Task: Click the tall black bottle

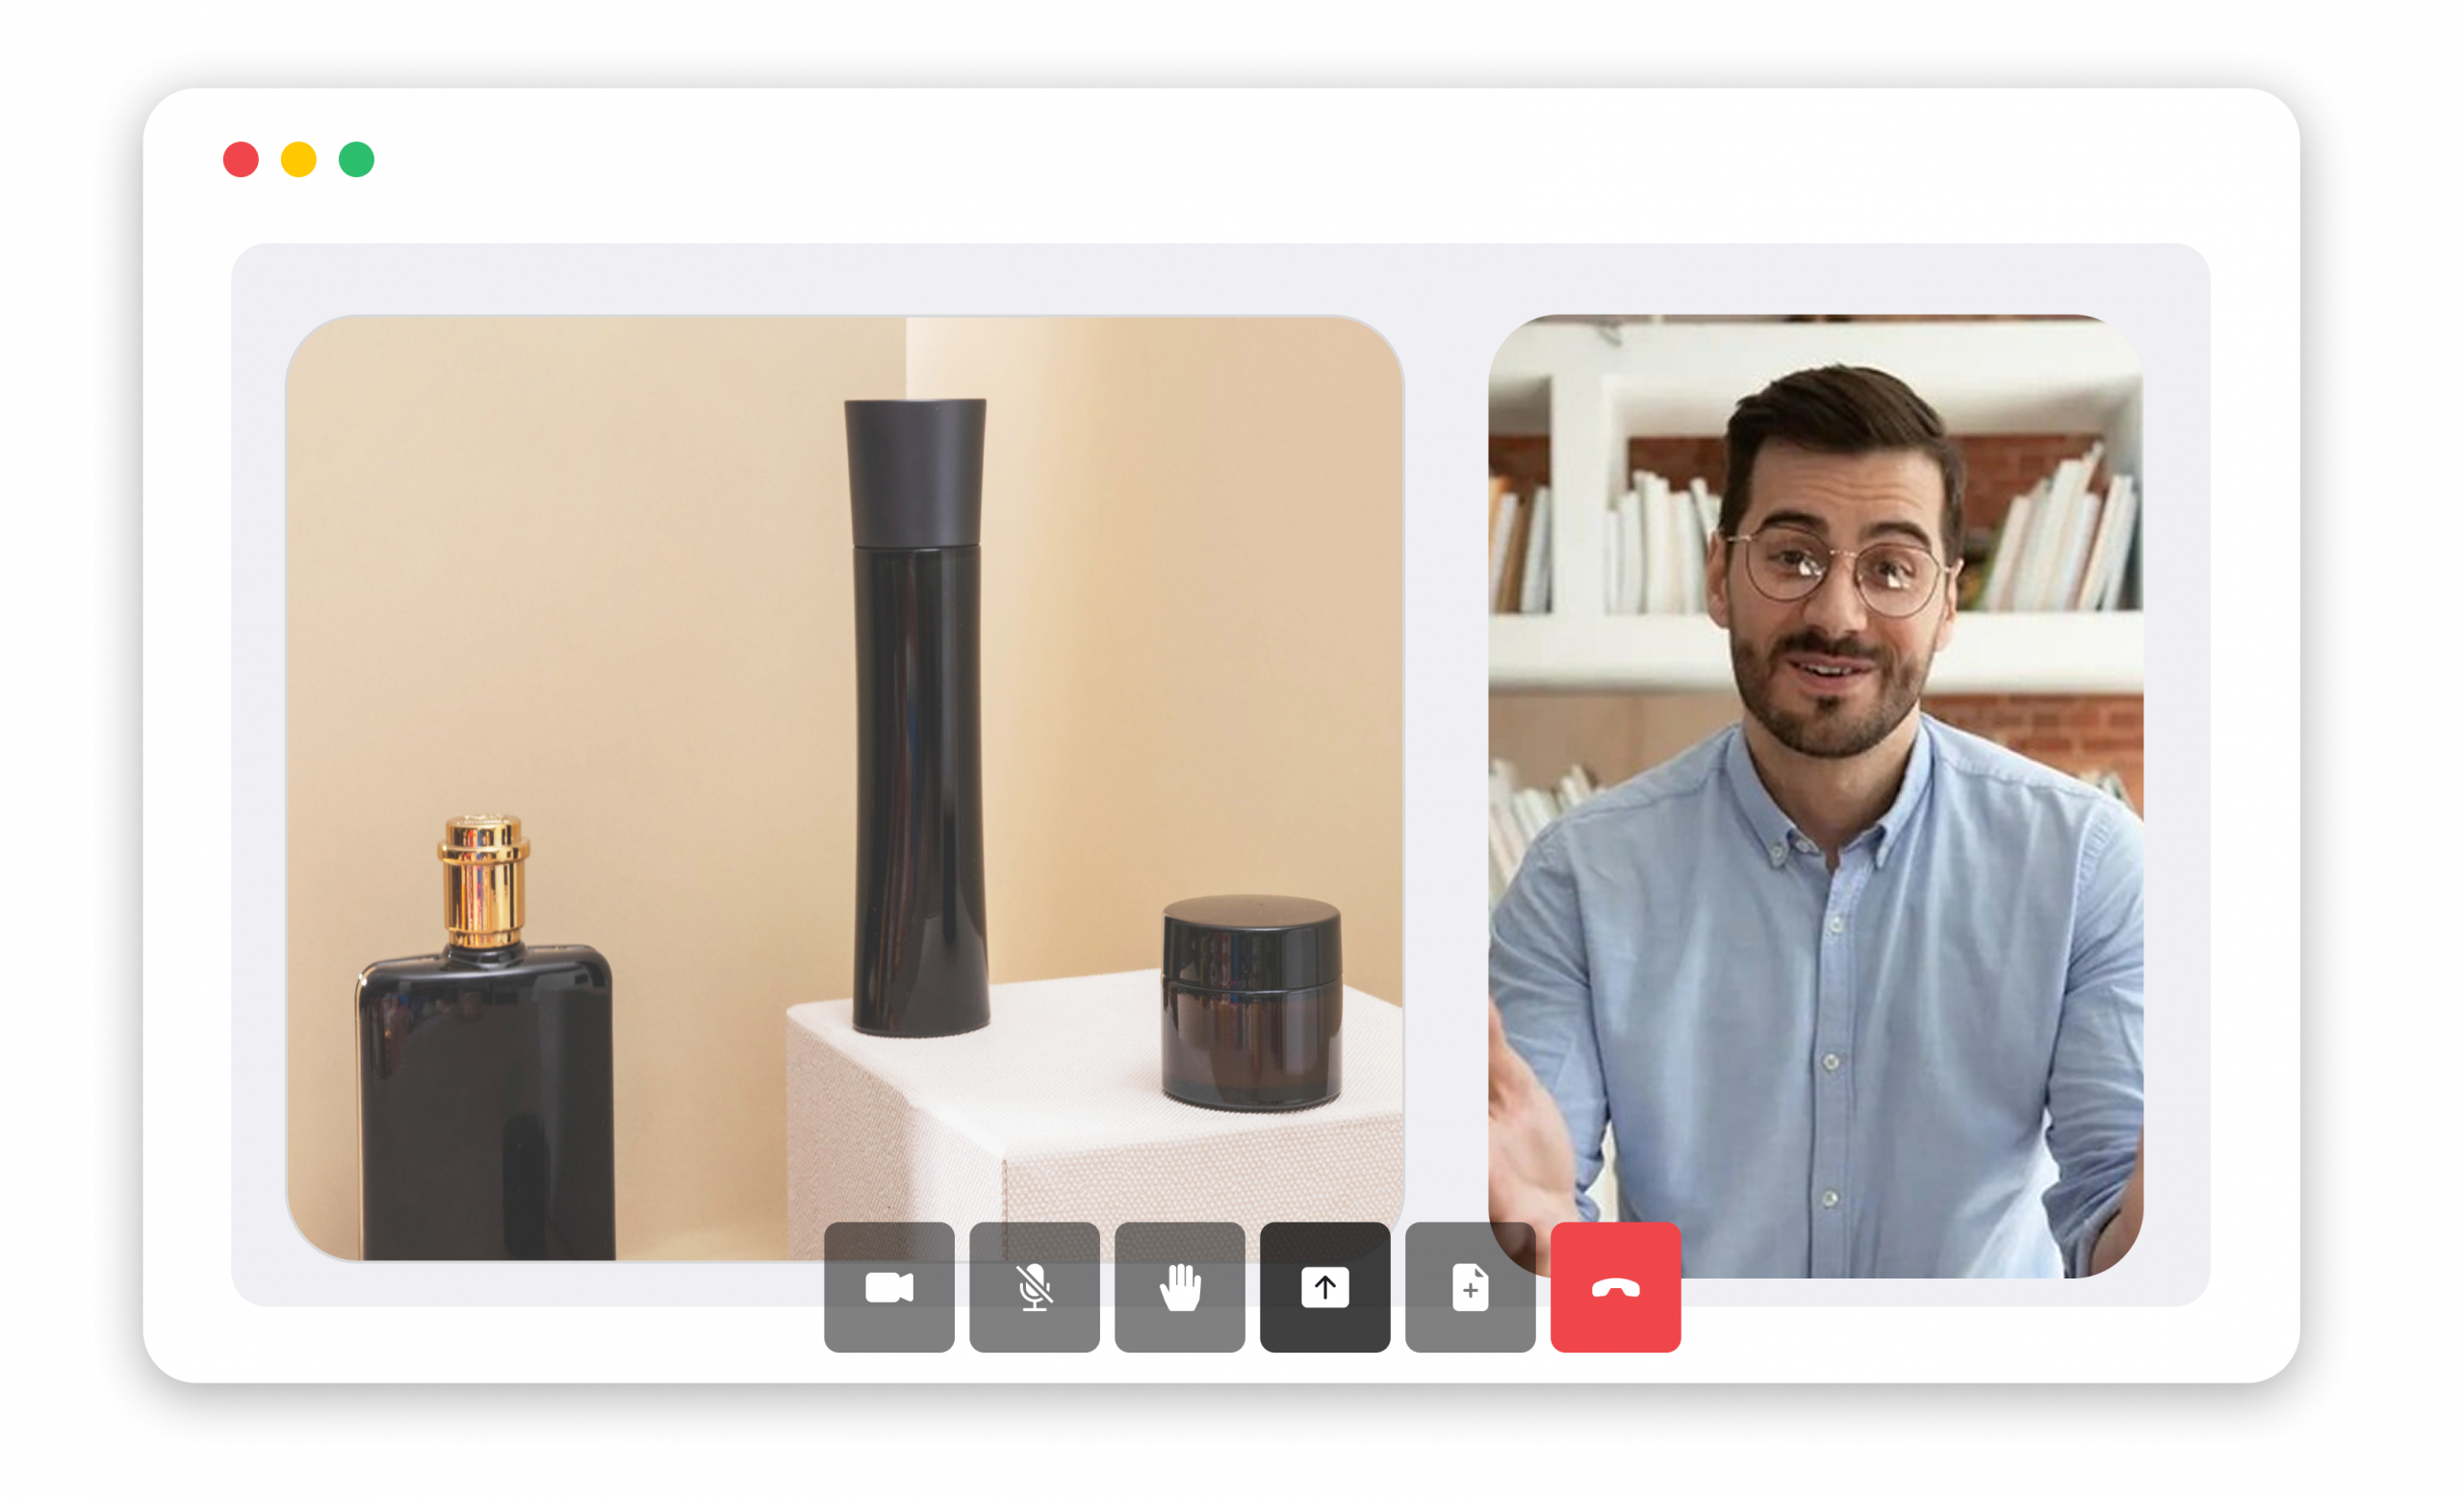Action: tap(917, 720)
